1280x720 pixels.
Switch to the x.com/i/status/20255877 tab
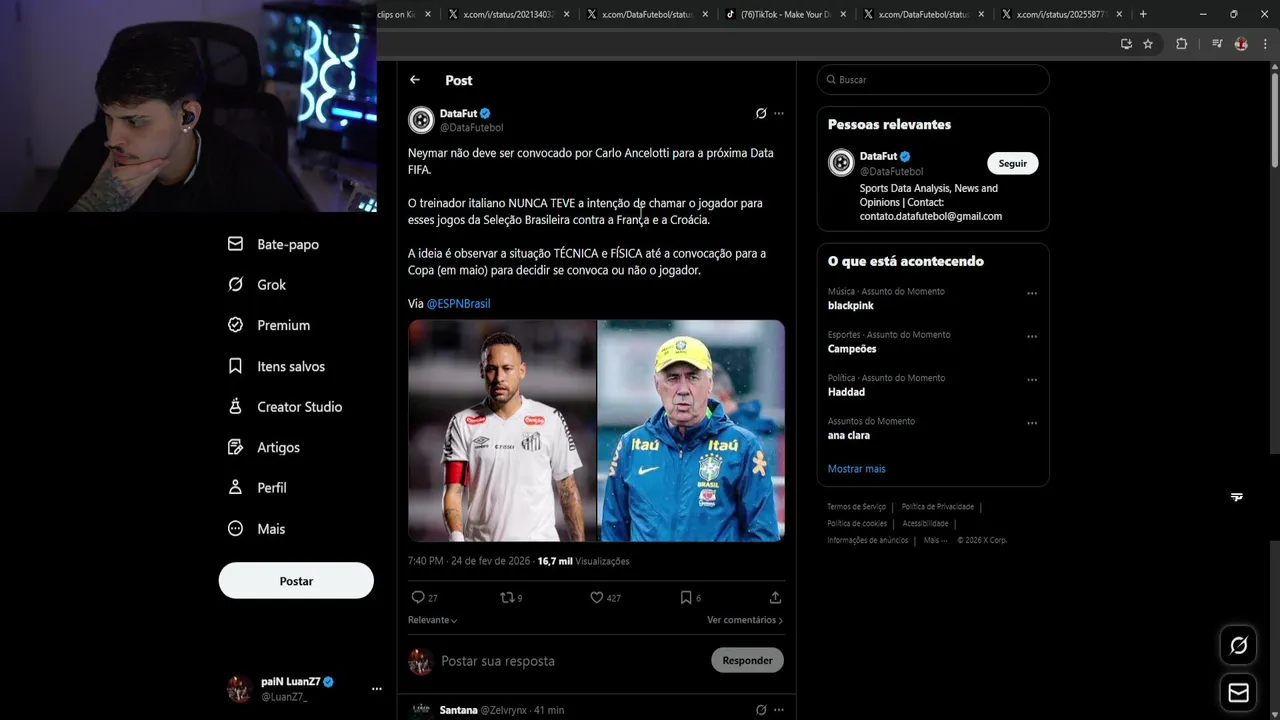click(1062, 14)
